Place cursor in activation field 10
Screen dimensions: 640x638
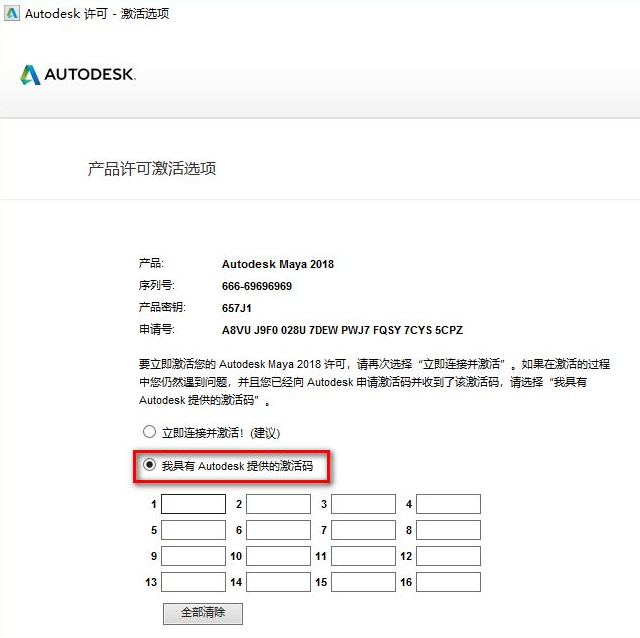tap(278, 556)
